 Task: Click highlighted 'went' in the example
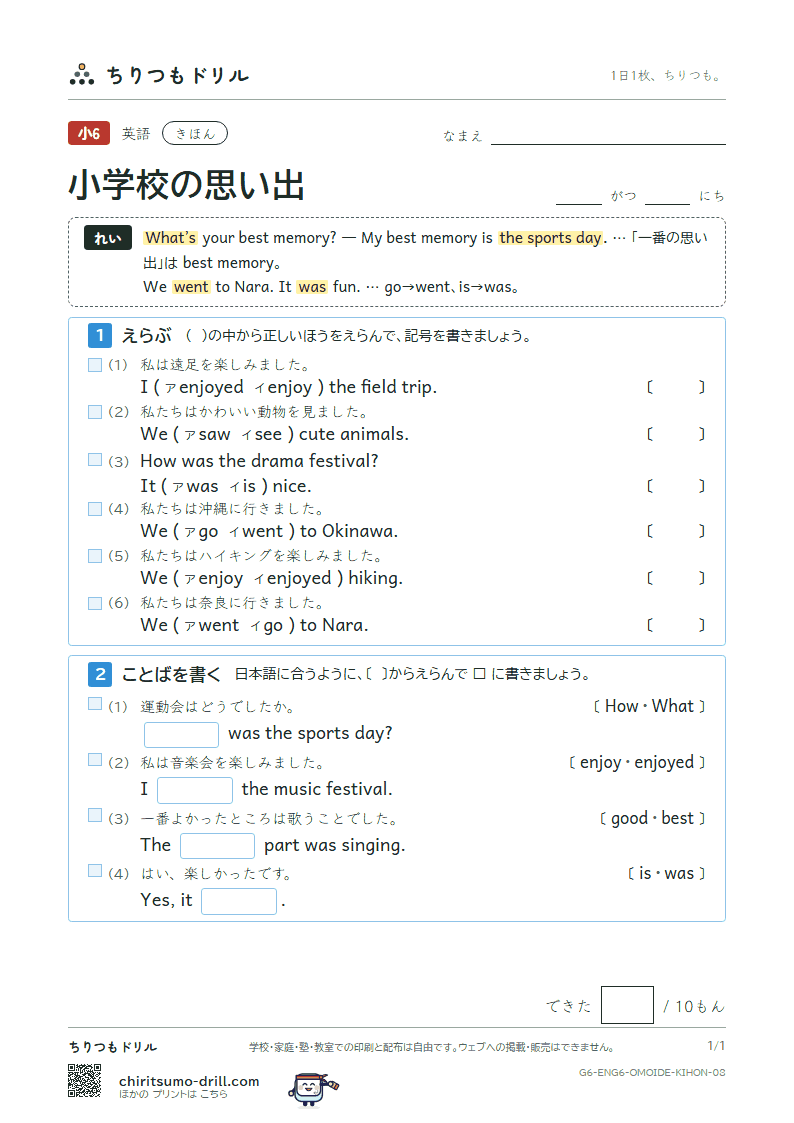191,286
